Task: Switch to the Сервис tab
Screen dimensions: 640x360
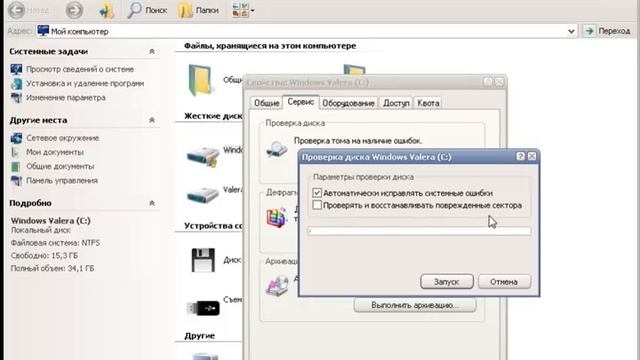Action: 301,102
